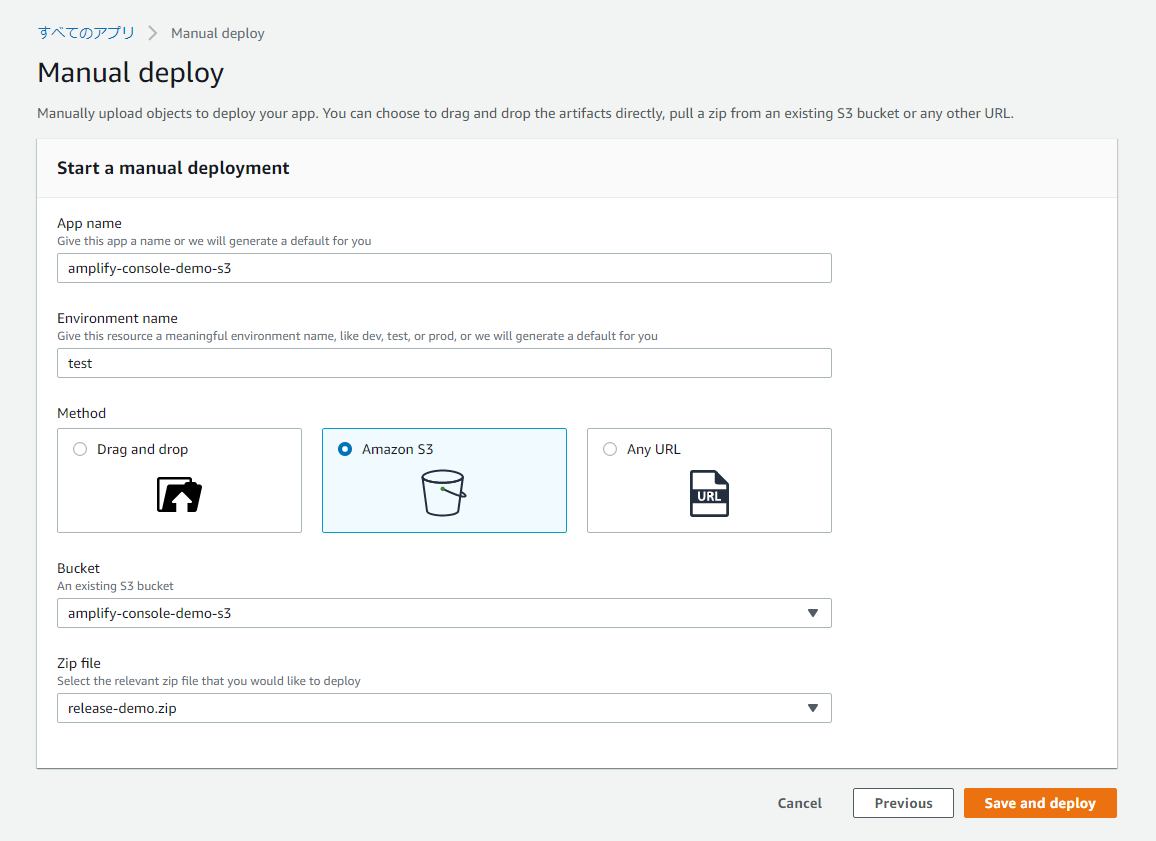Viewport: 1156px width, 841px height.
Task: Go to すべてのアプリ breadcrumb link
Action: pyautogui.click(x=86, y=33)
